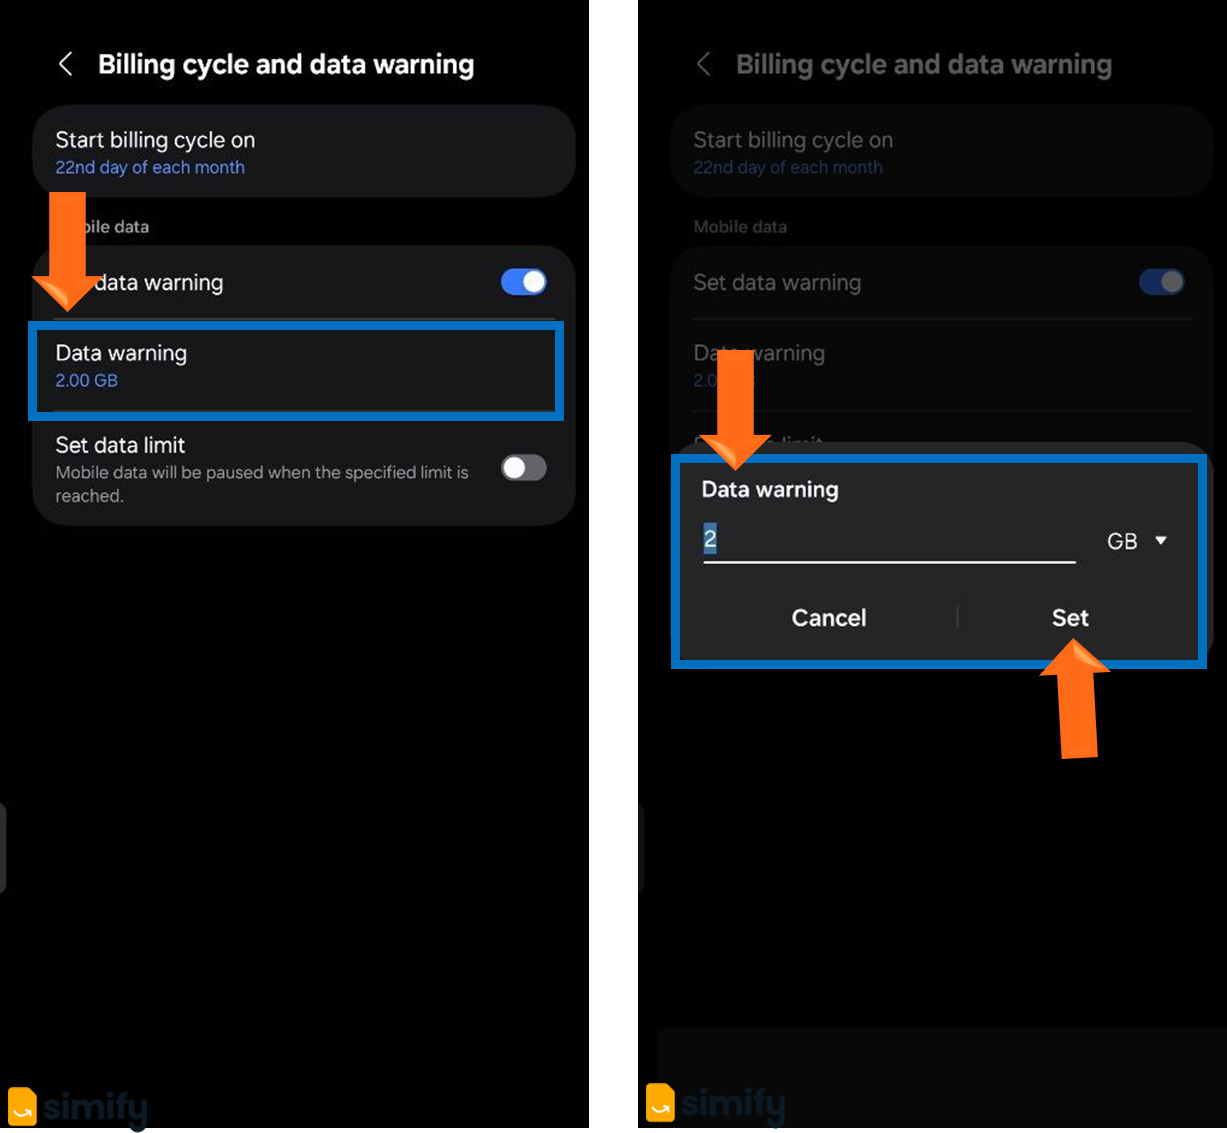The image size is (1227, 1133).
Task: Select the Set data limit description text
Action: pos(262,484)
